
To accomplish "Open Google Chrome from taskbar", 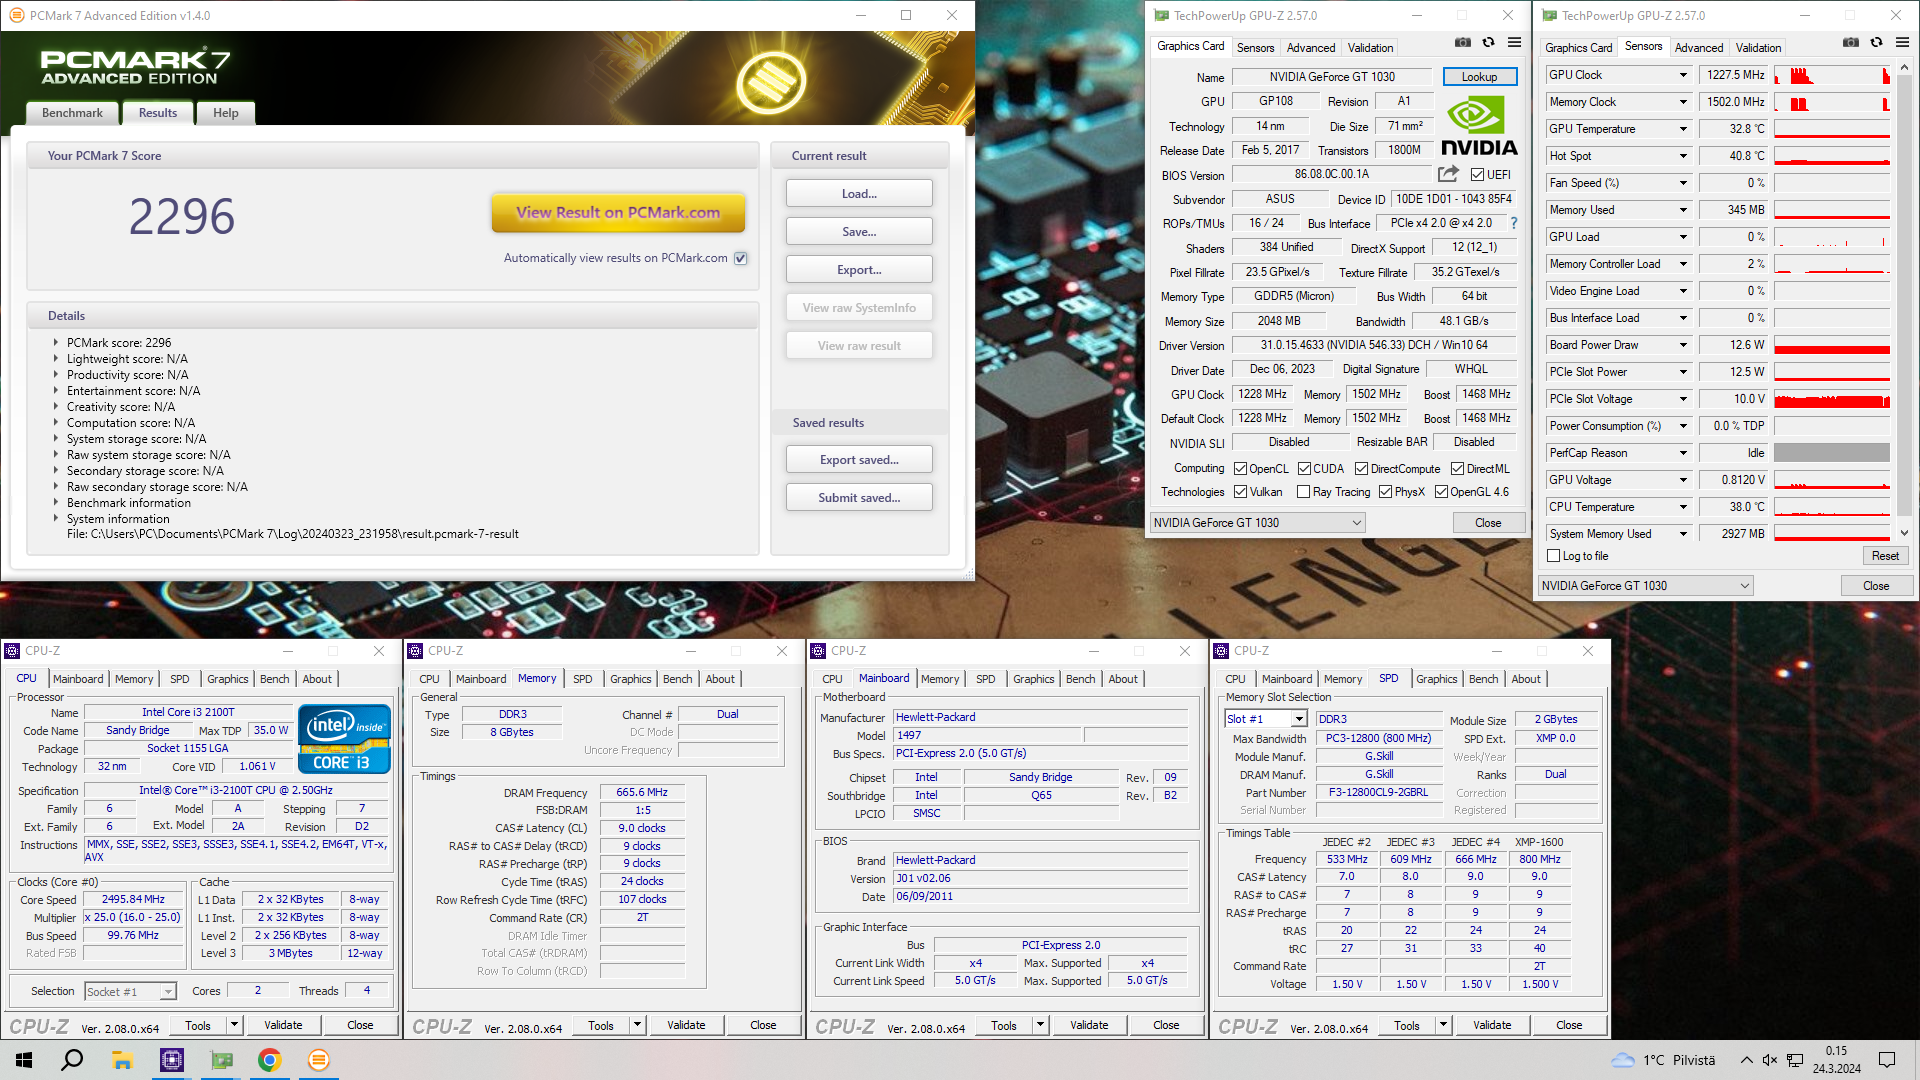I will (x=269, y=1060).
